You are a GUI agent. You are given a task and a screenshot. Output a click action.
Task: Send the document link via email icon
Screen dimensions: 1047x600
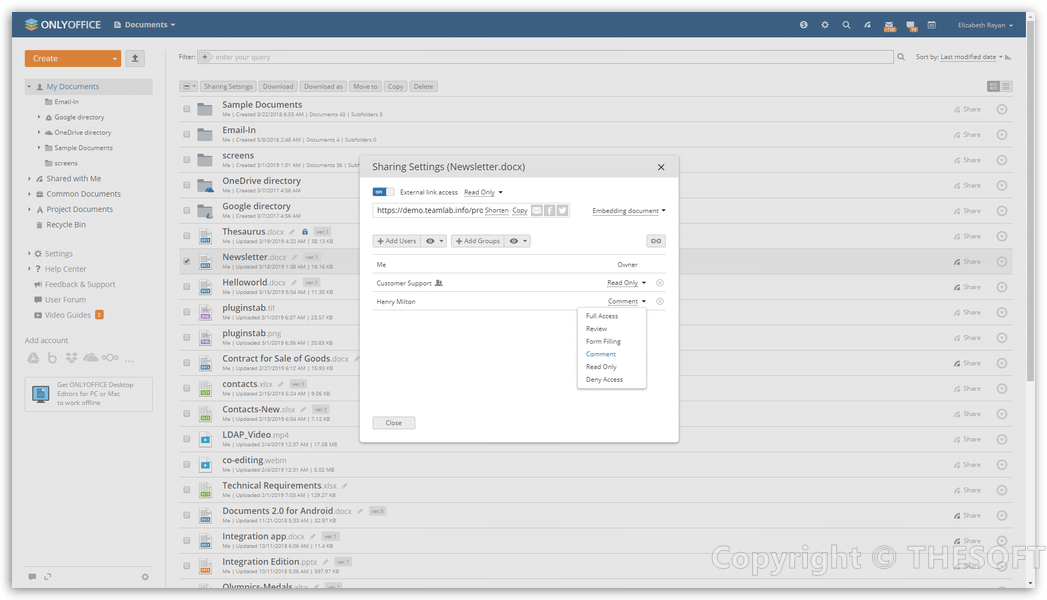point(537,211)
